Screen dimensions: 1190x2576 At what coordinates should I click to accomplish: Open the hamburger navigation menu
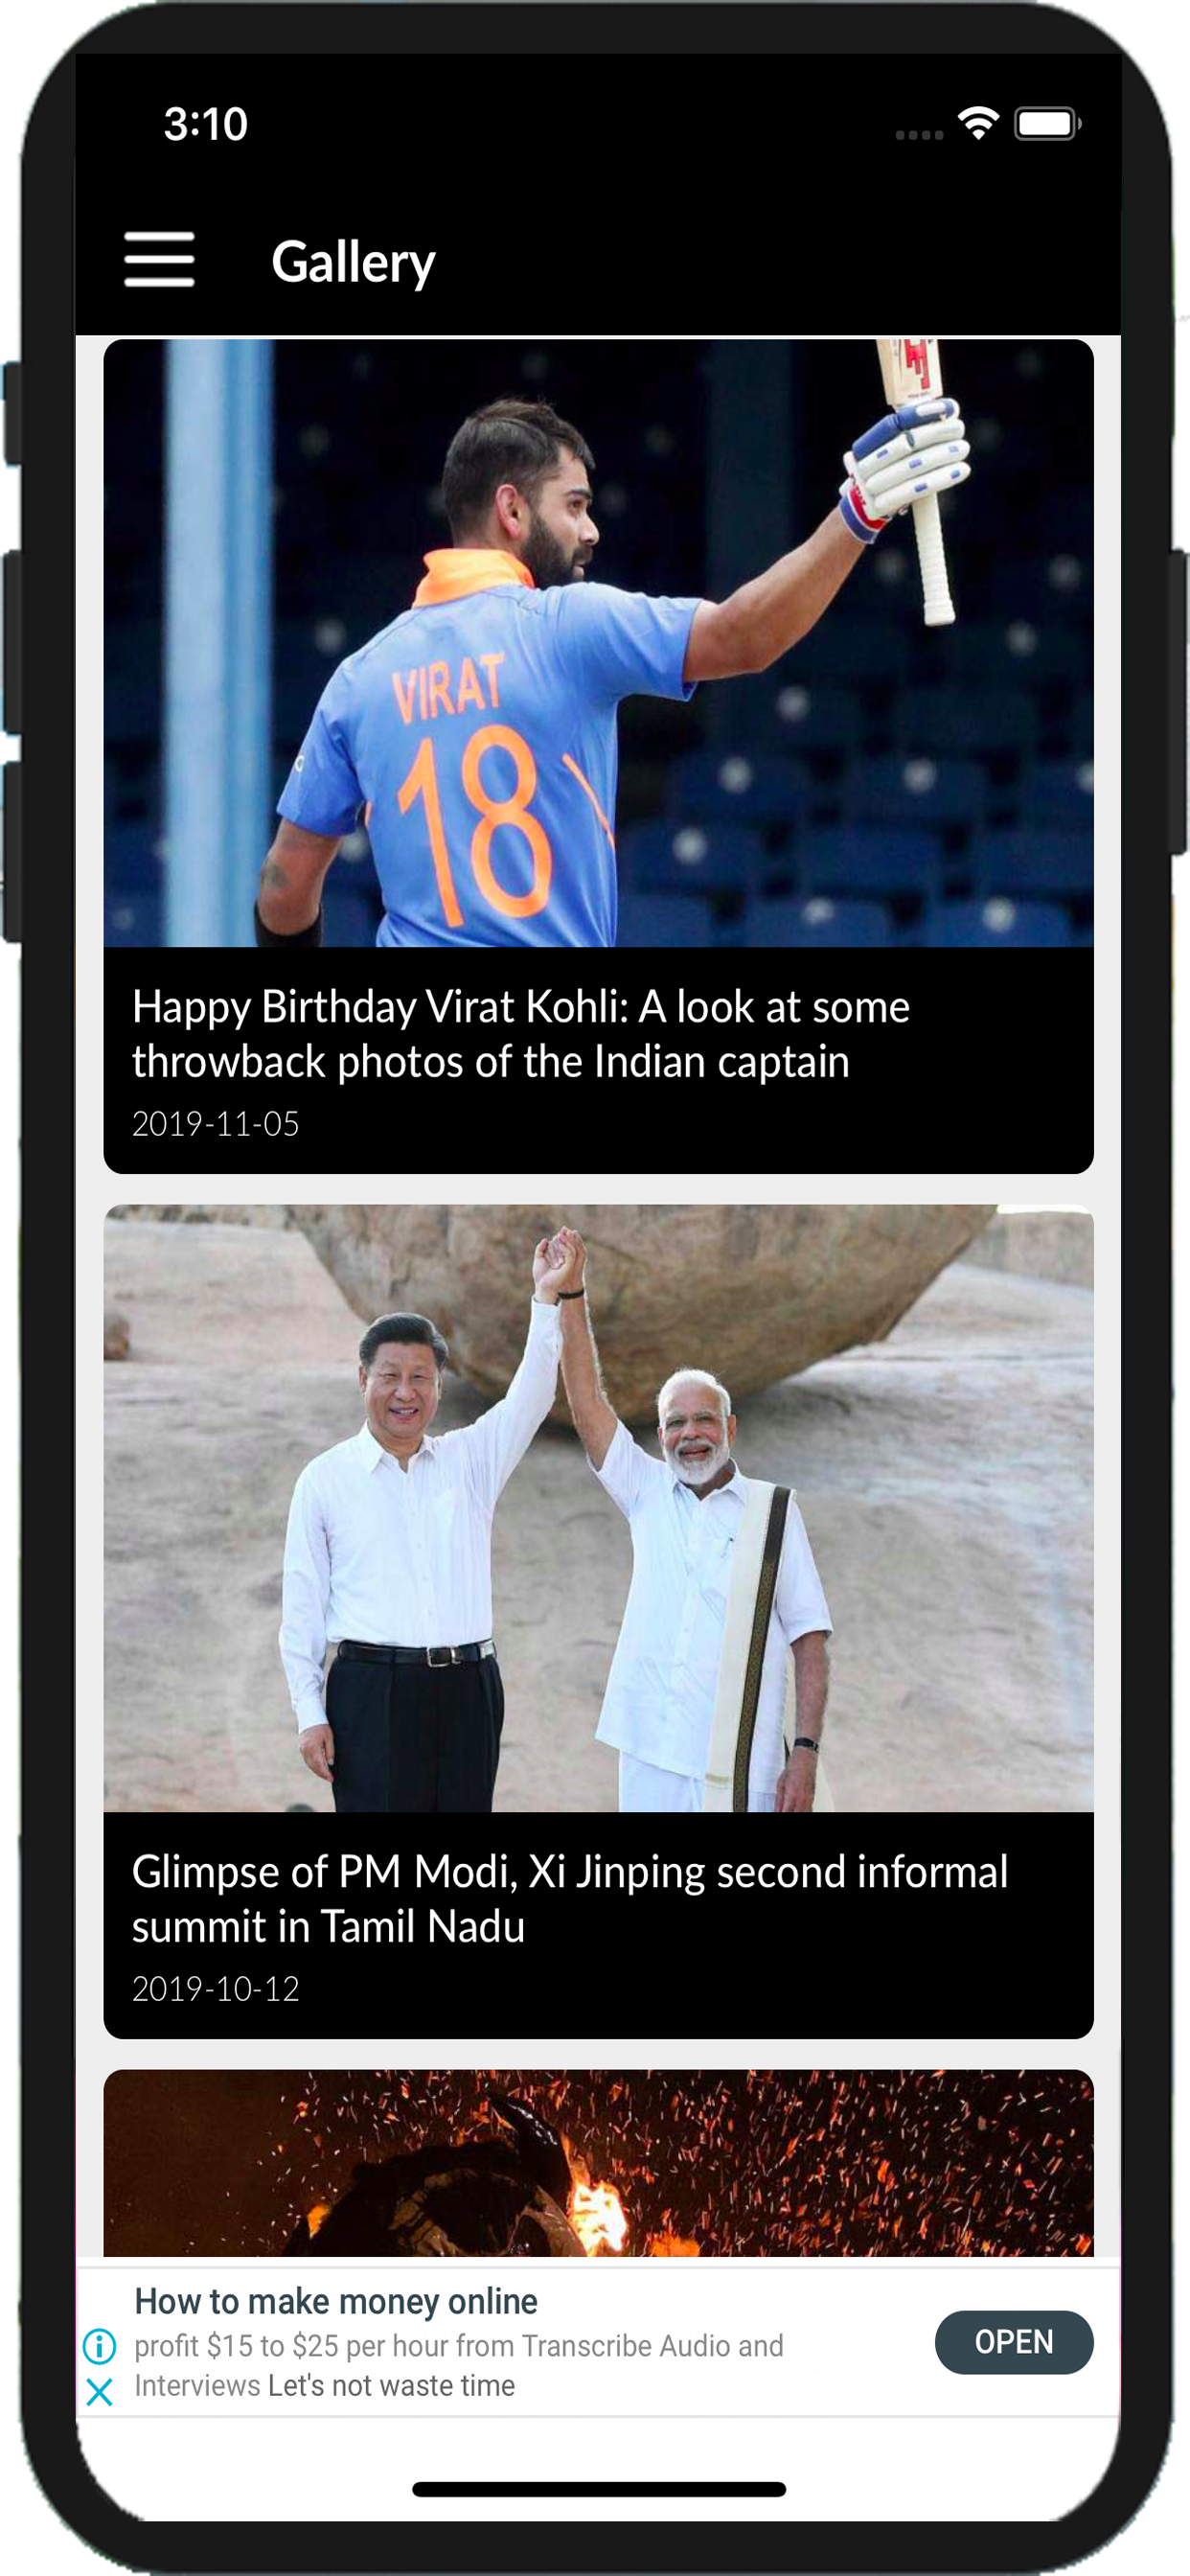[x=159, y=260]
